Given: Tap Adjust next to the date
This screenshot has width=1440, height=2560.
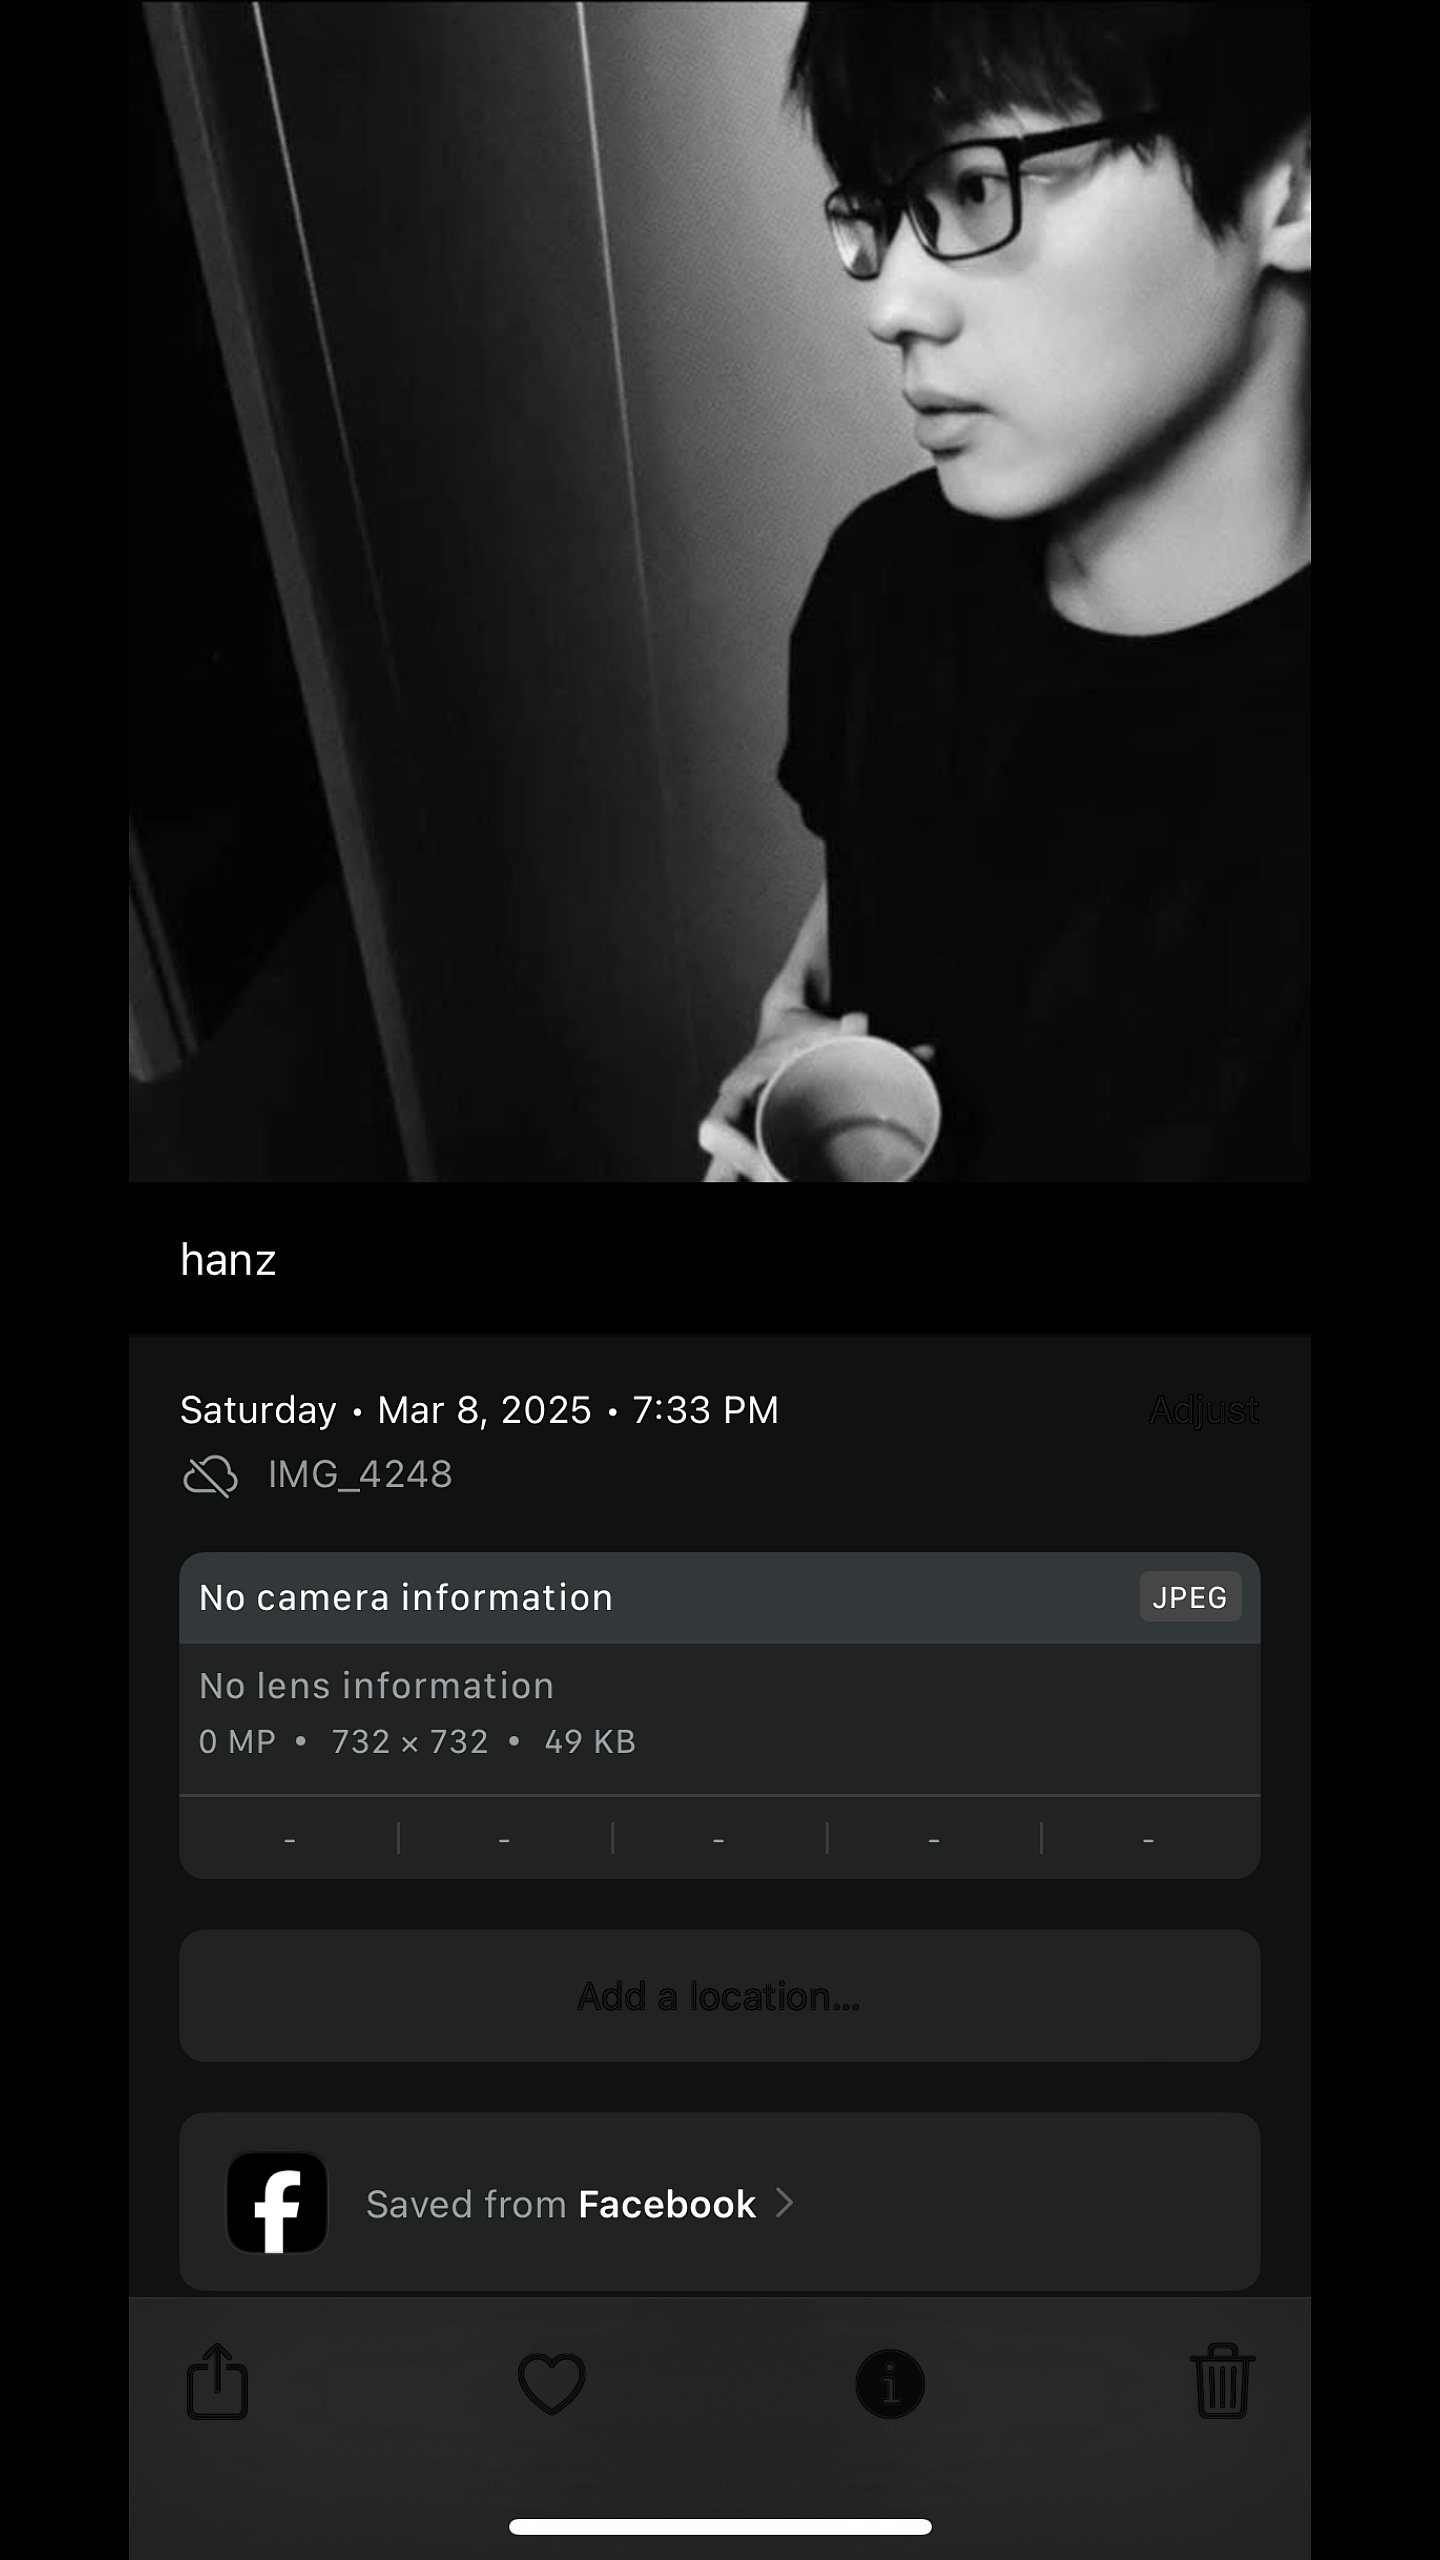Looking at the screenshot, I should tap(1203, 1410).
